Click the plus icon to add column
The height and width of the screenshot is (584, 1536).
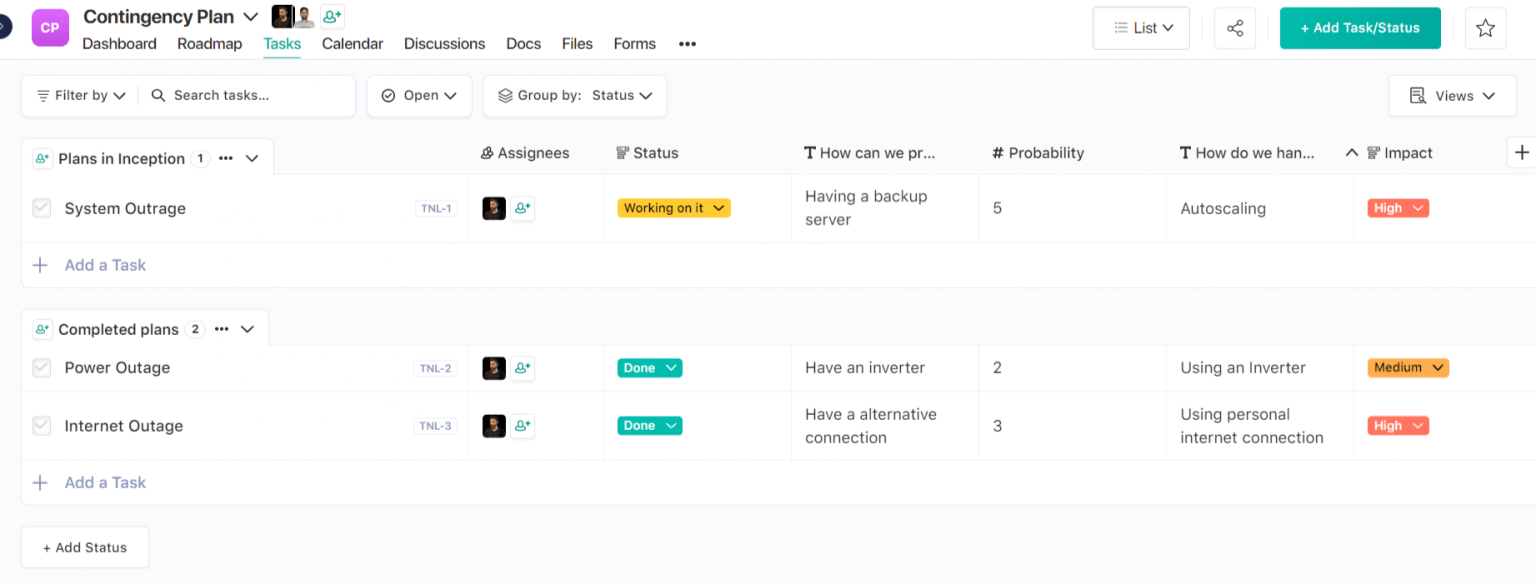click(x=1521, y=152)
